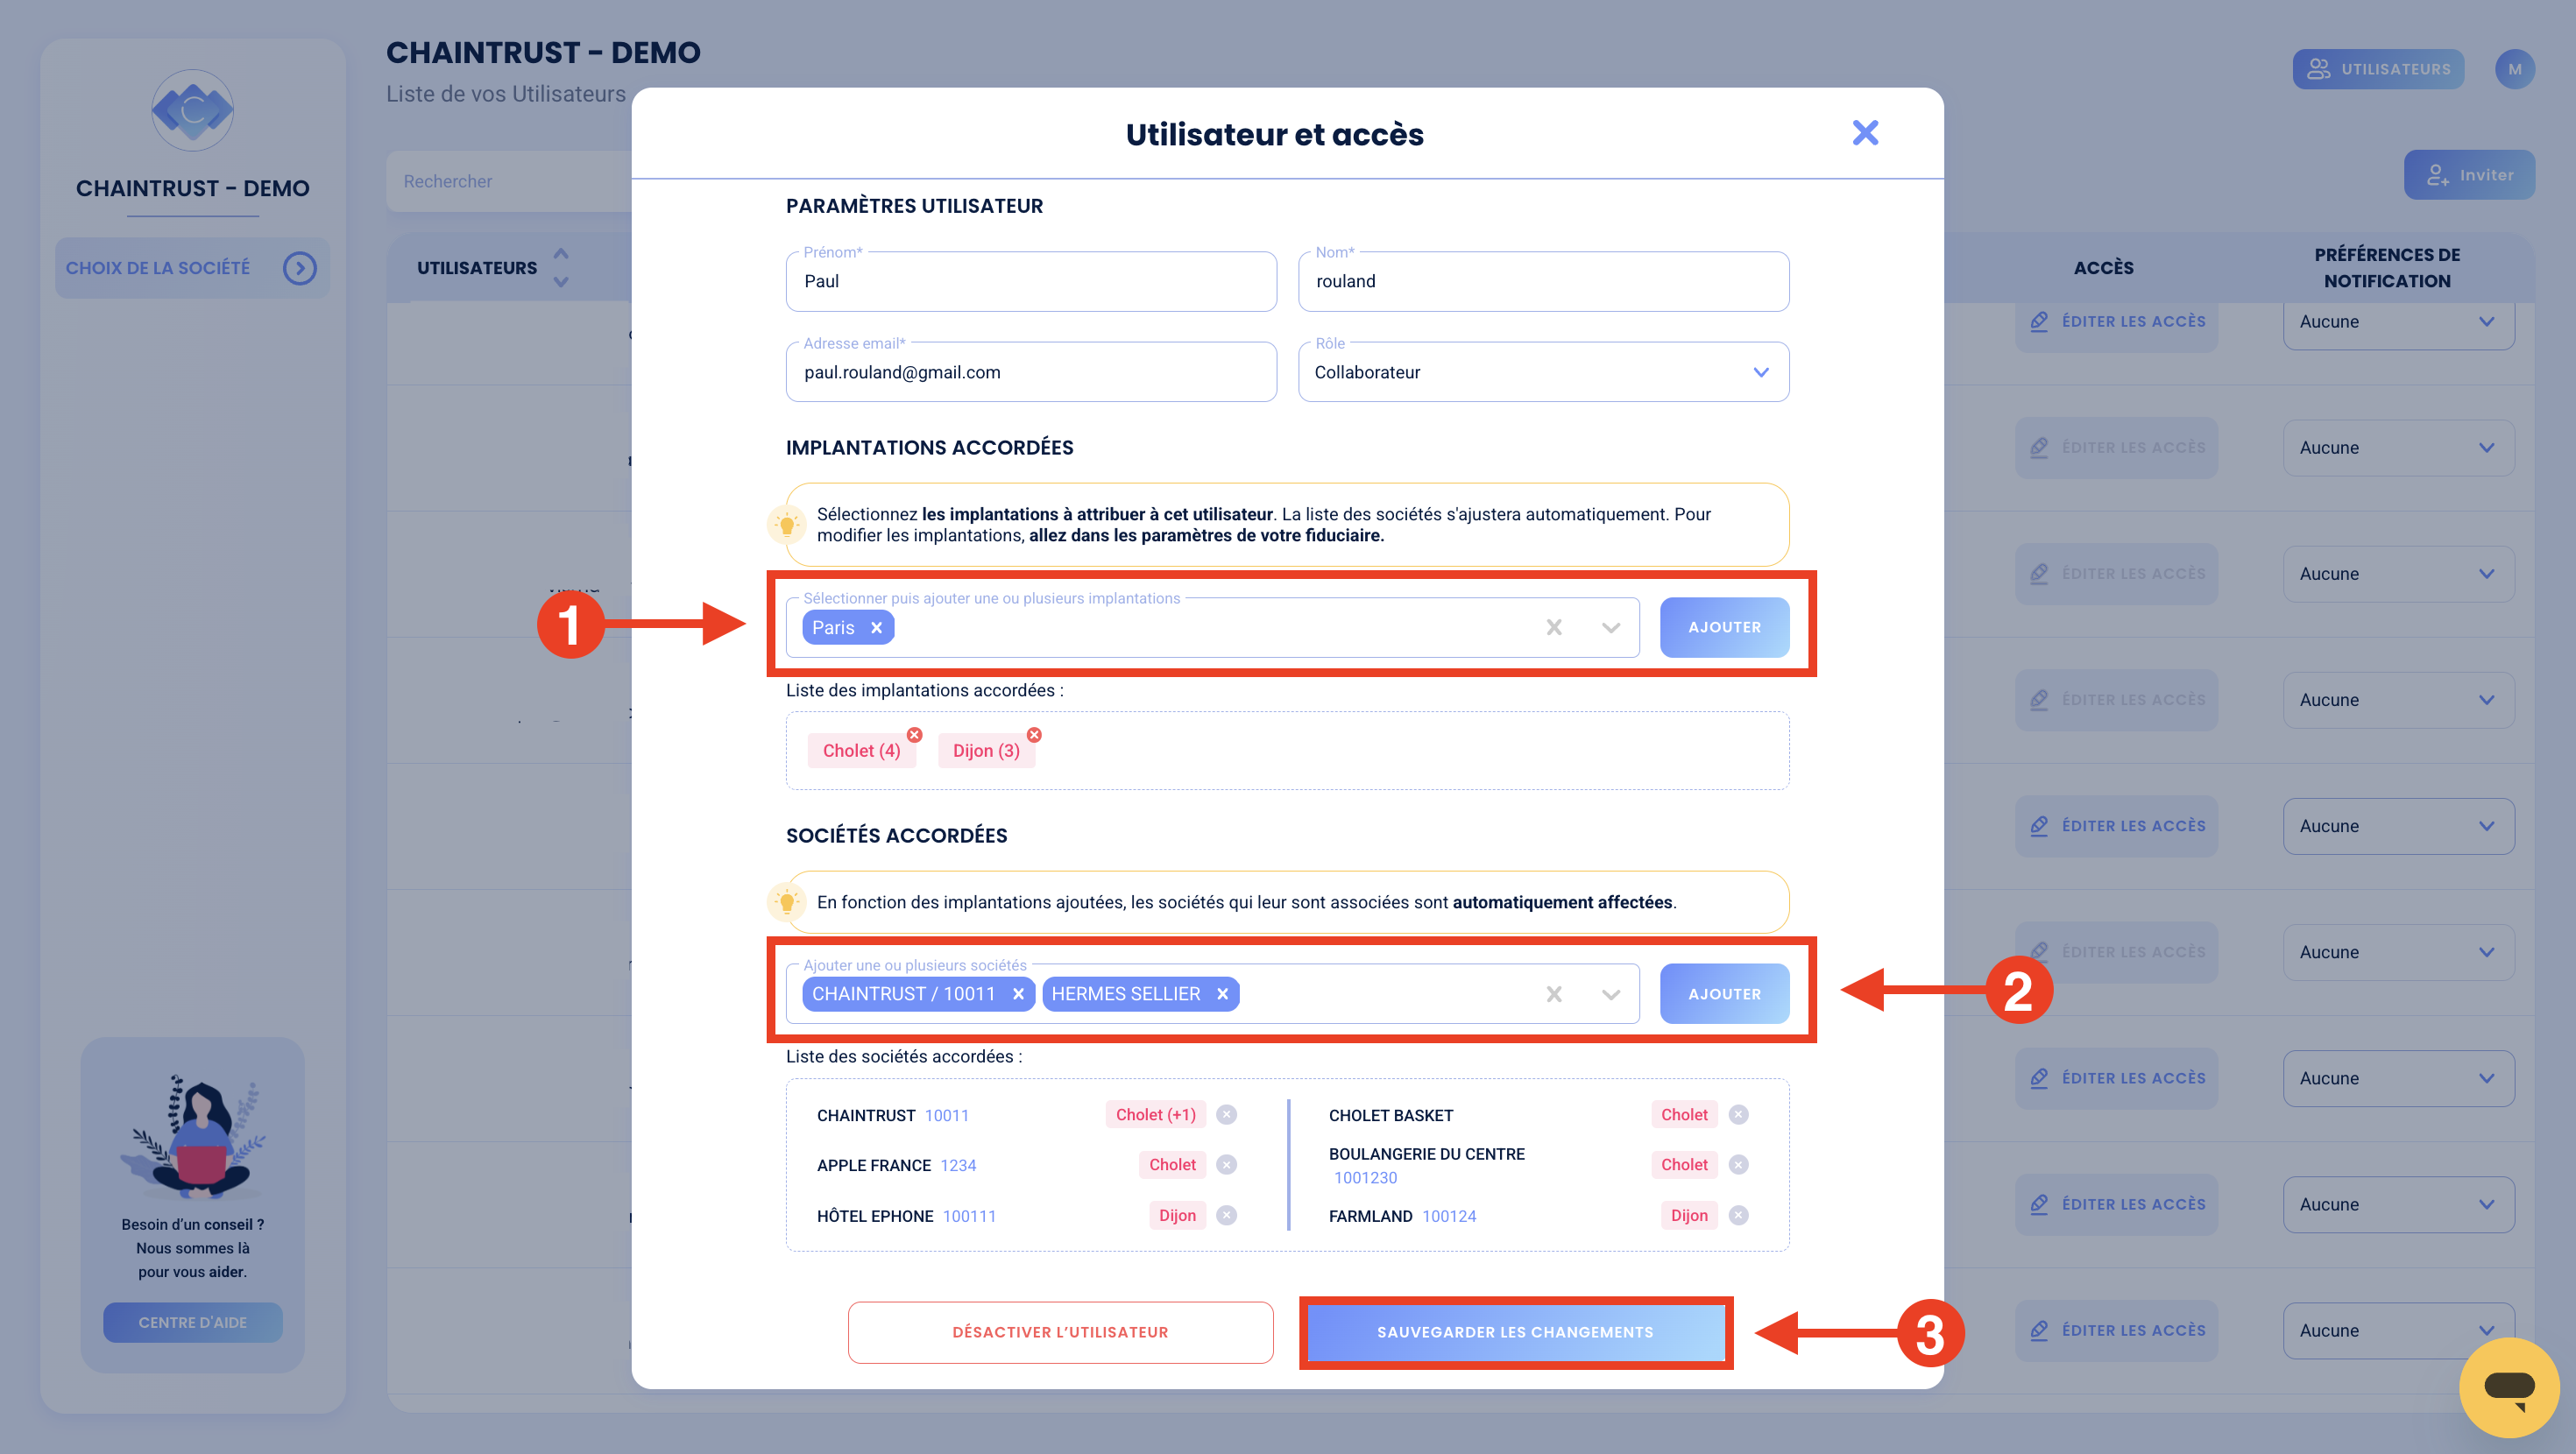Image resolution: width=2576 pixels, height=1454 pixels.
Task: Remove the HERMES SELLIER society chip
Action: [x=1222, y=993]
